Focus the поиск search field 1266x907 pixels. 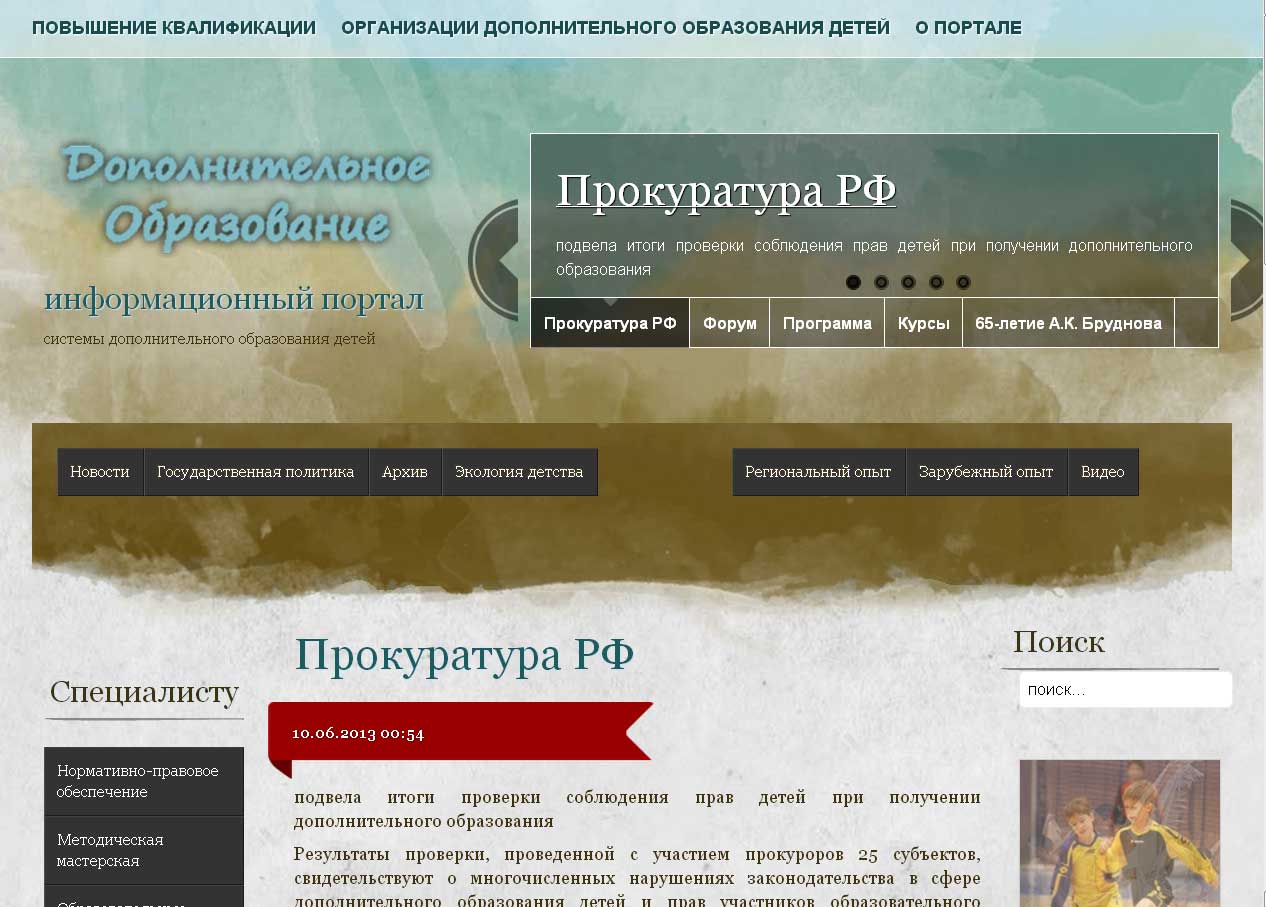pos(1125,689)
